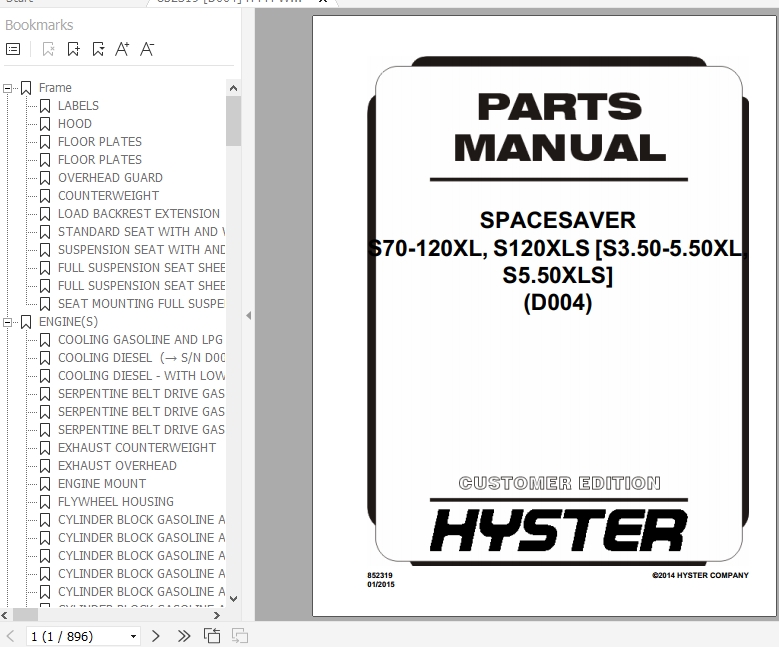This screenshot has height=647, width=779.
Task: Go to previous page arrow
Action: tap(10, 636)
